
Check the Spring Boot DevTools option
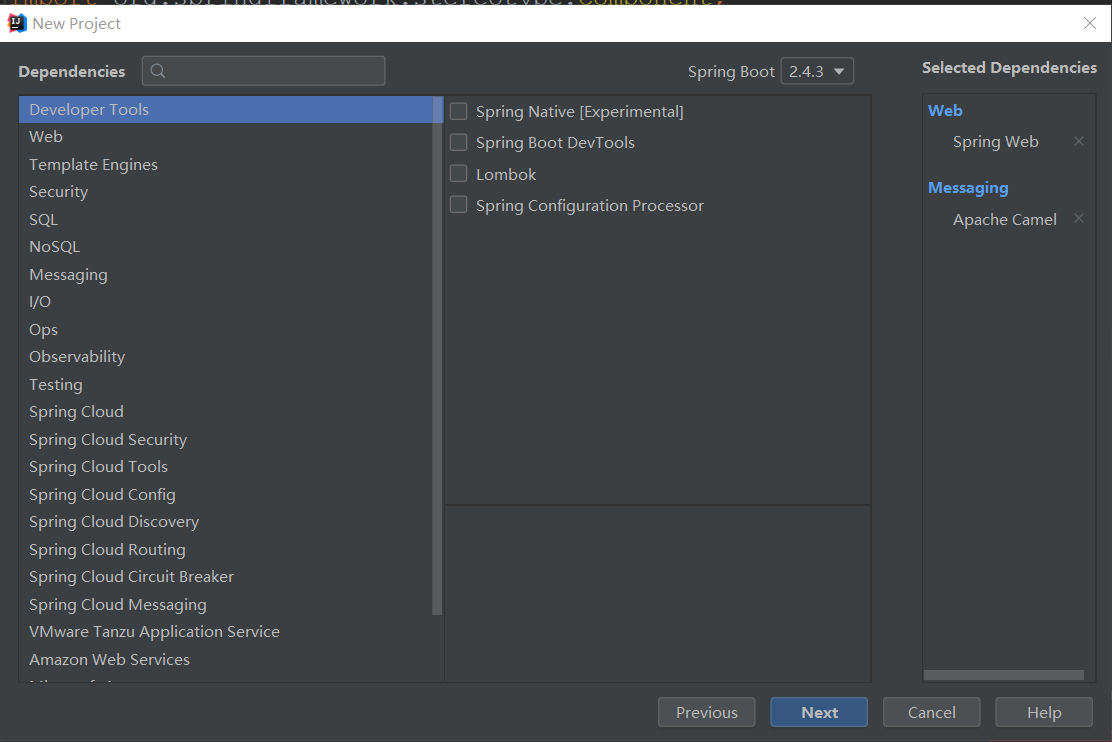(x=459, y=143)
